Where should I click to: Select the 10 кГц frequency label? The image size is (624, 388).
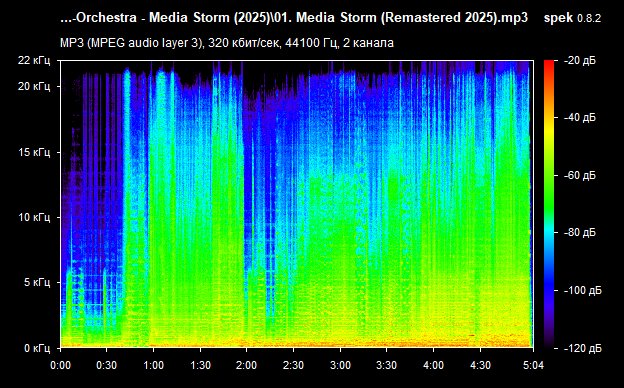coord(34,217)
